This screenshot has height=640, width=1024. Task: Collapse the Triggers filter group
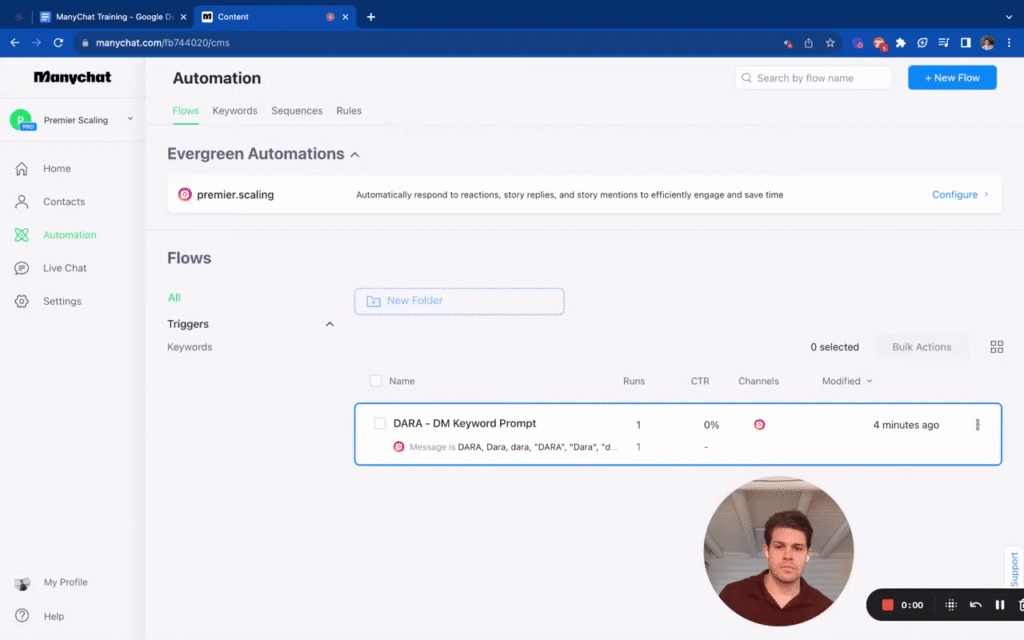coord(329,324)
